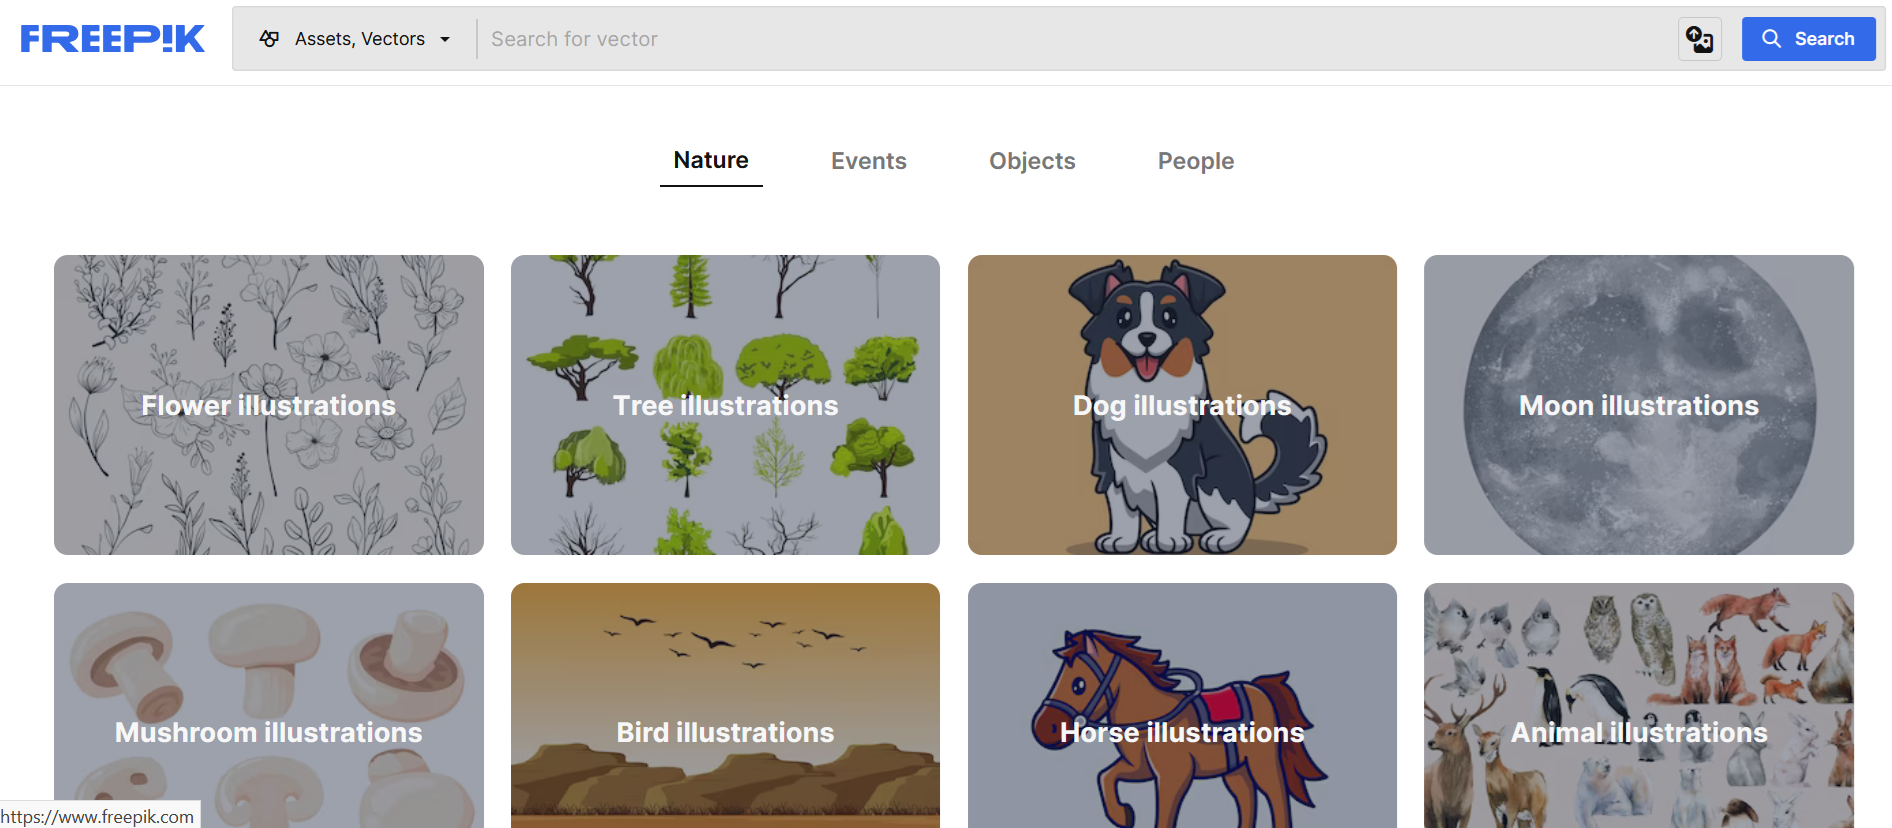
Task: Select the Objects tab
Action: [1032, 161]
